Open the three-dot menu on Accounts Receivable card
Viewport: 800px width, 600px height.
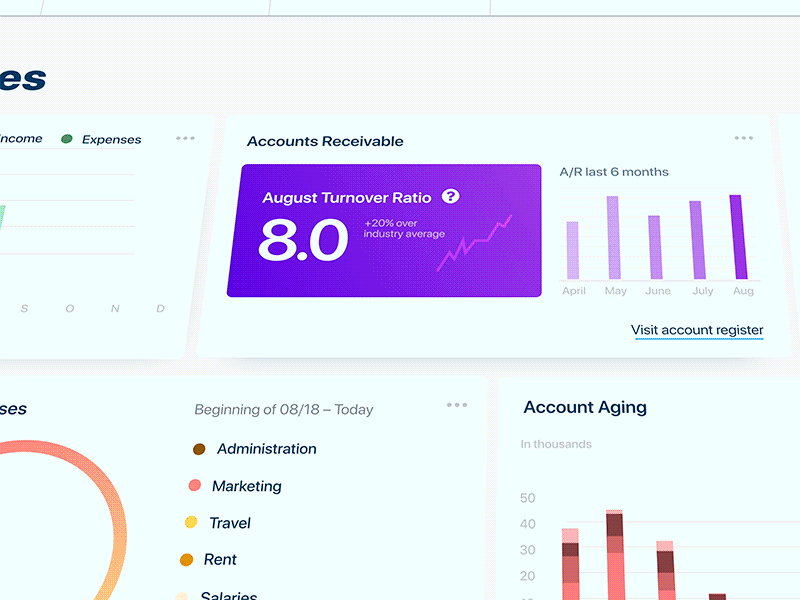coord(744,138)
